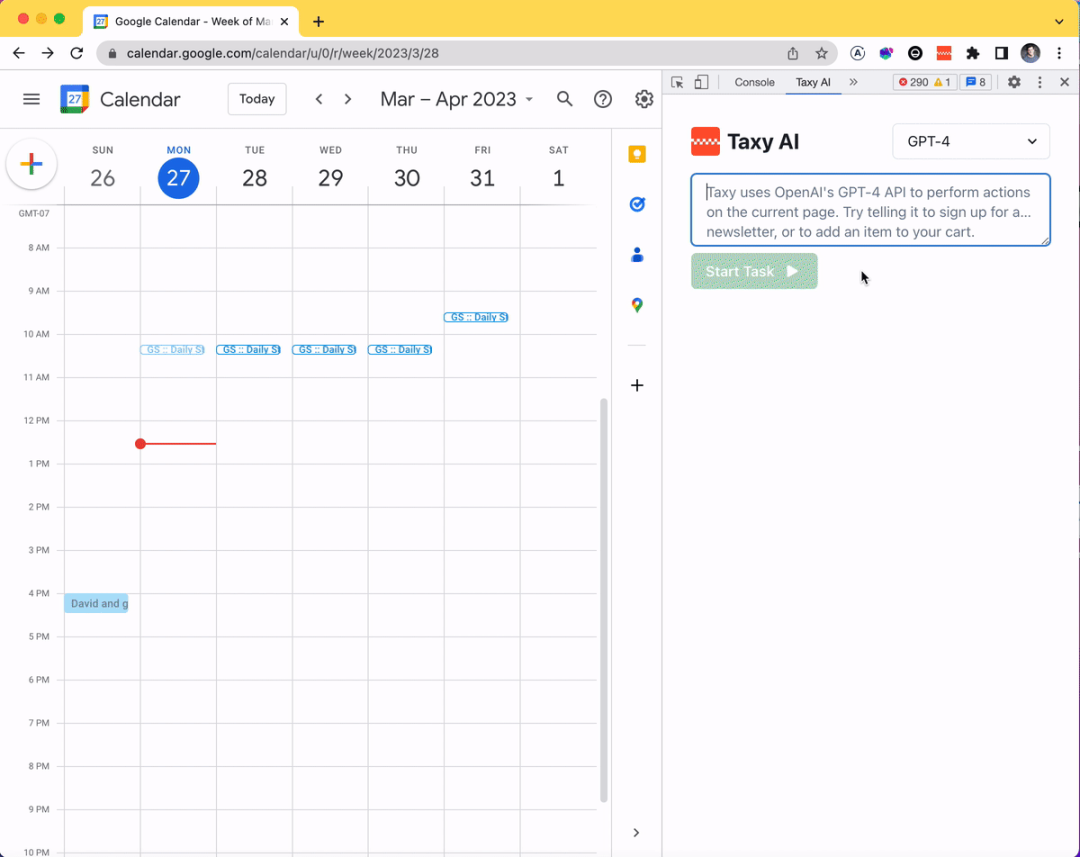Open the calendar Help icon

tap(603, 99)
